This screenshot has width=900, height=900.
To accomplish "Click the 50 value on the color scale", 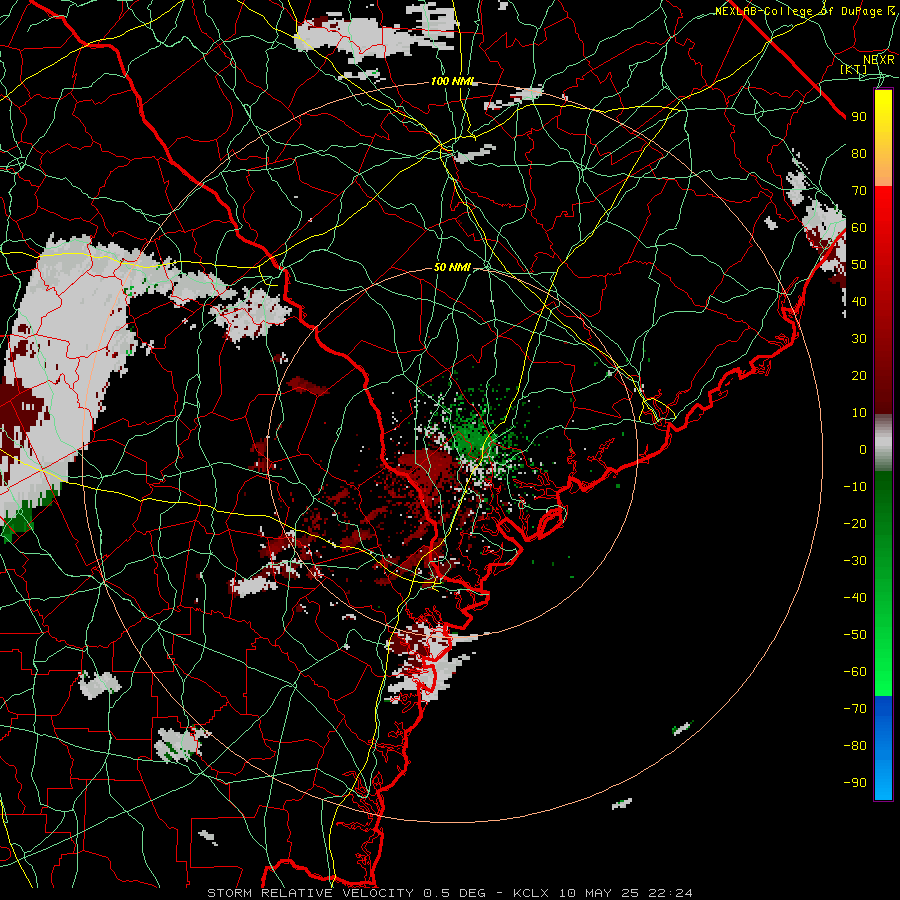I will [x=859, y=265].
